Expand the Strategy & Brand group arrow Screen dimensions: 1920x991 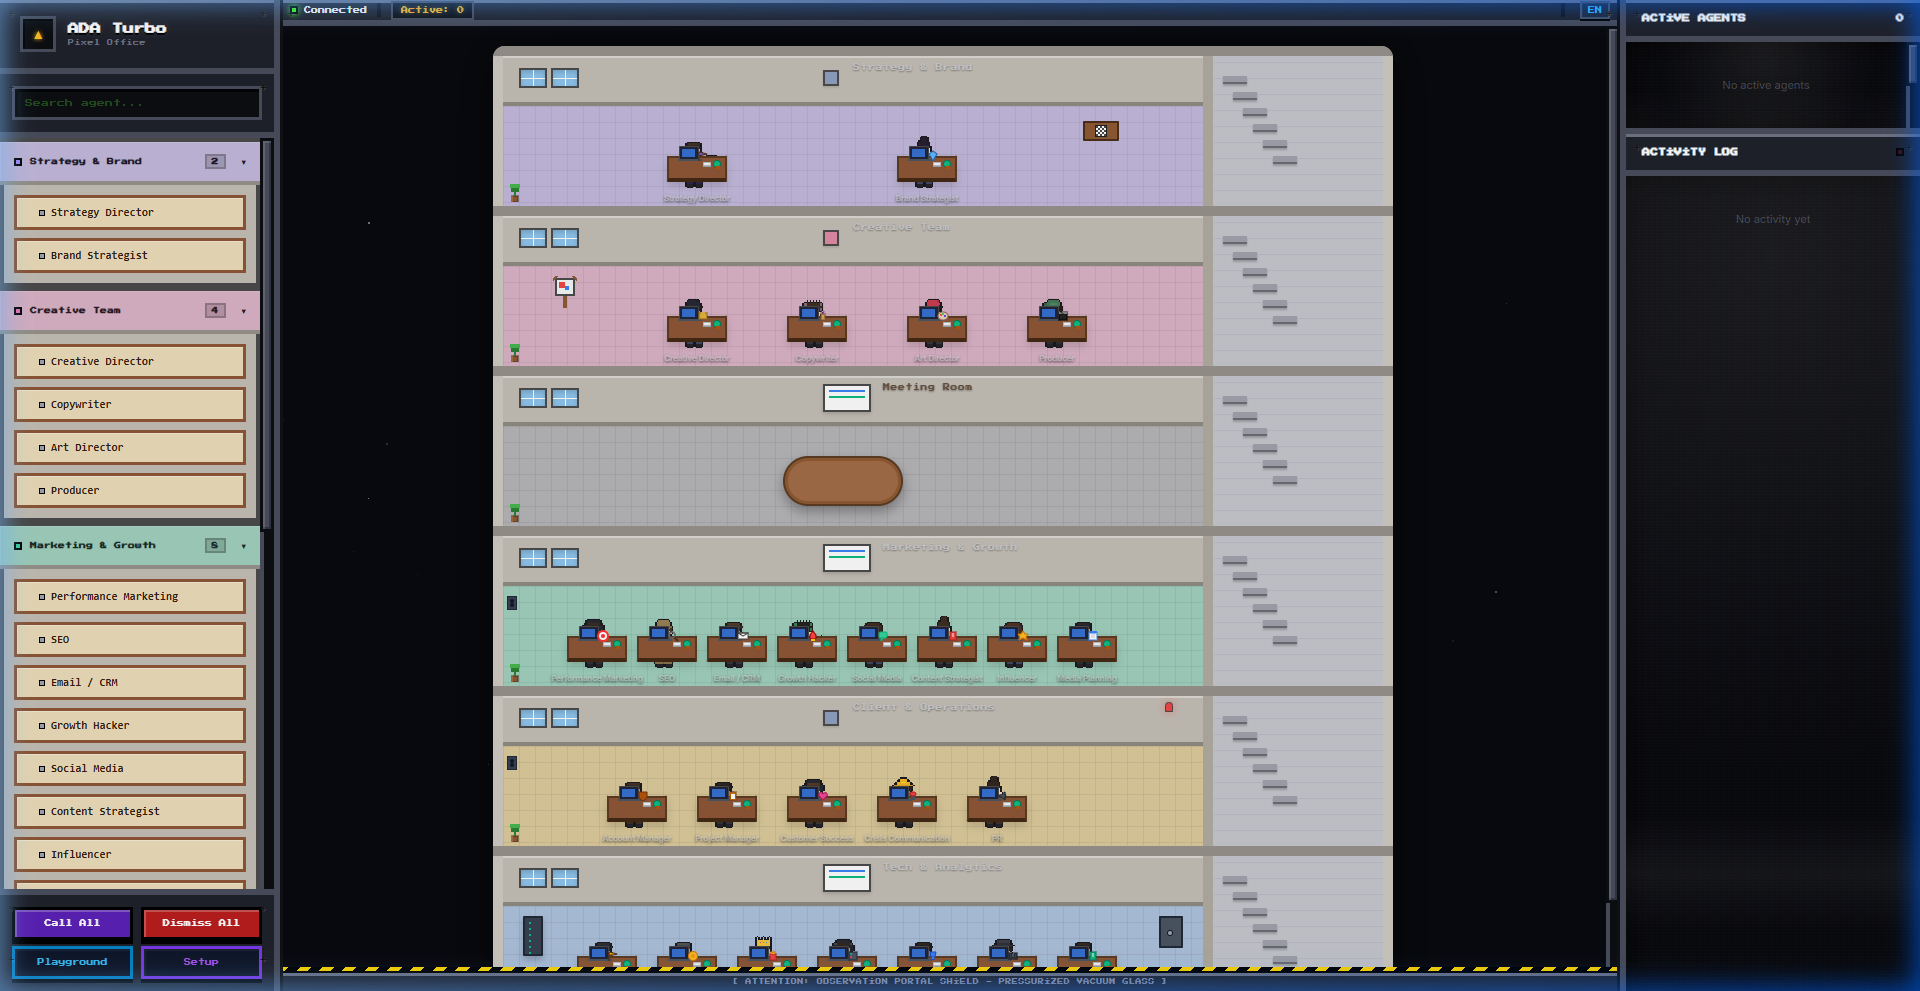(x=243, y=162)
